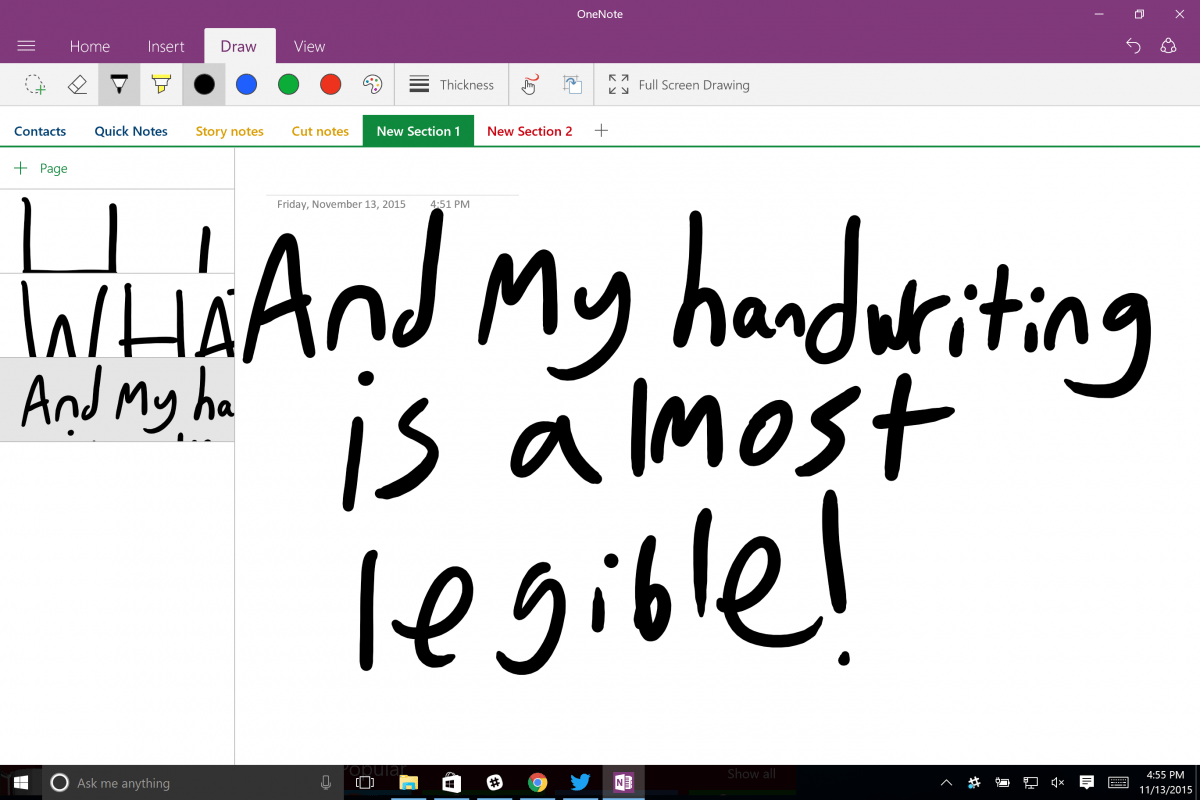Create a new Page
The image size is (1200, 800).
pos(41,168)
